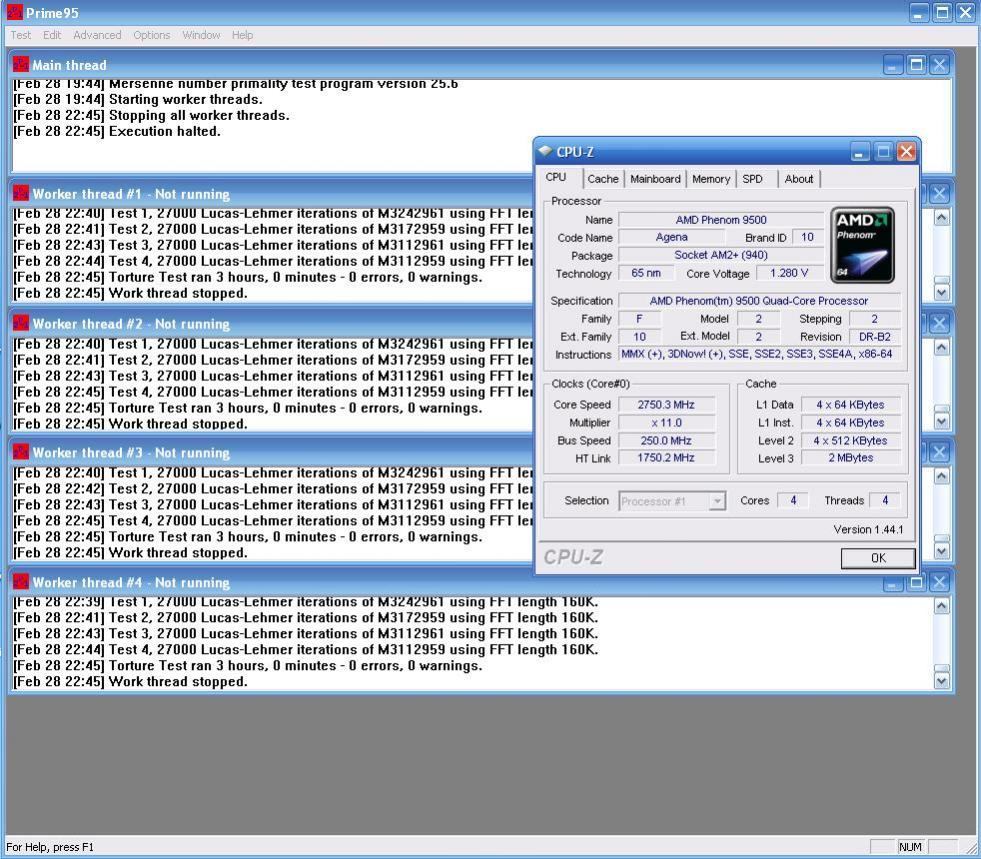Click the Package value Socket AM2+ (940)
981x859 pixels.
click(721, 255)
